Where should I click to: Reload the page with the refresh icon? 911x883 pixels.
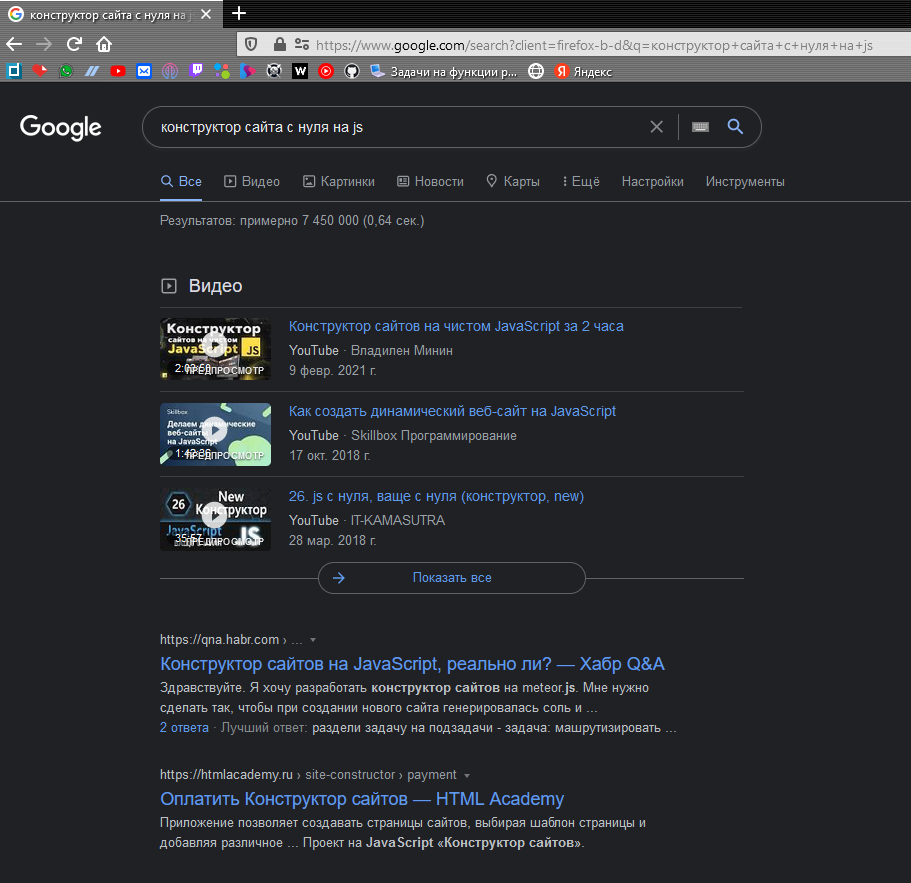(74, 44)
